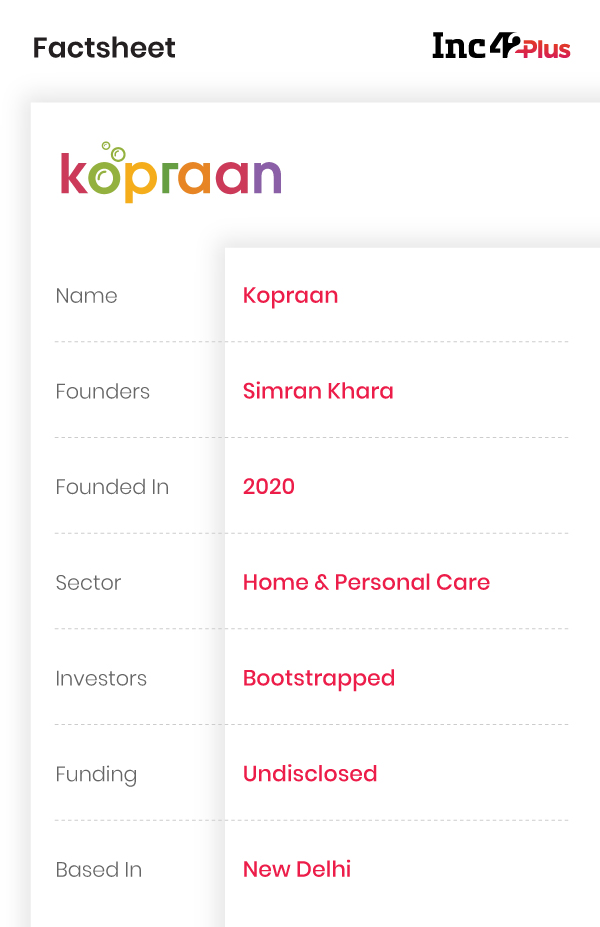Select the Based In label
The width and height of the screenshot is (600, 927).
[x=98, y=870]
